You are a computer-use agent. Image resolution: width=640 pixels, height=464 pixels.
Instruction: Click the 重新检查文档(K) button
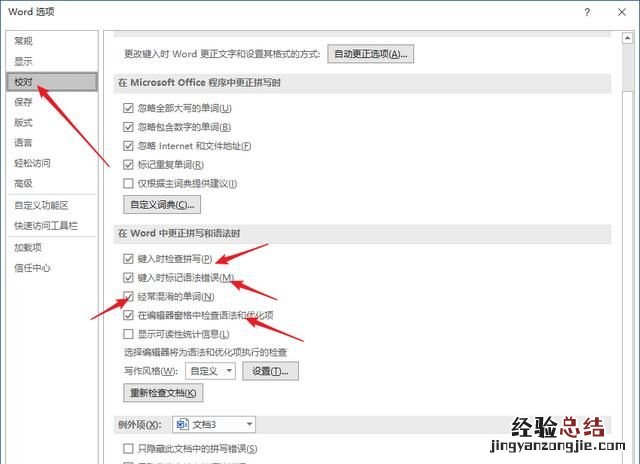[x=163, y=393]
